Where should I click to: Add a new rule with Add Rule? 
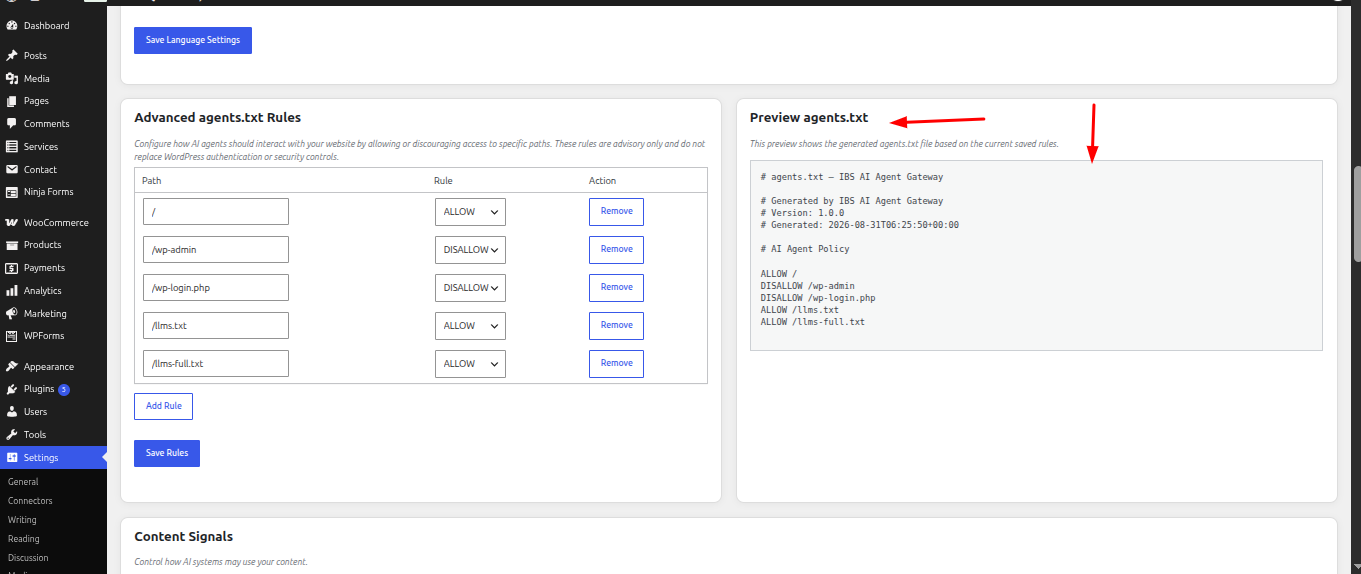pyautogui.click(x=163, y=406)
